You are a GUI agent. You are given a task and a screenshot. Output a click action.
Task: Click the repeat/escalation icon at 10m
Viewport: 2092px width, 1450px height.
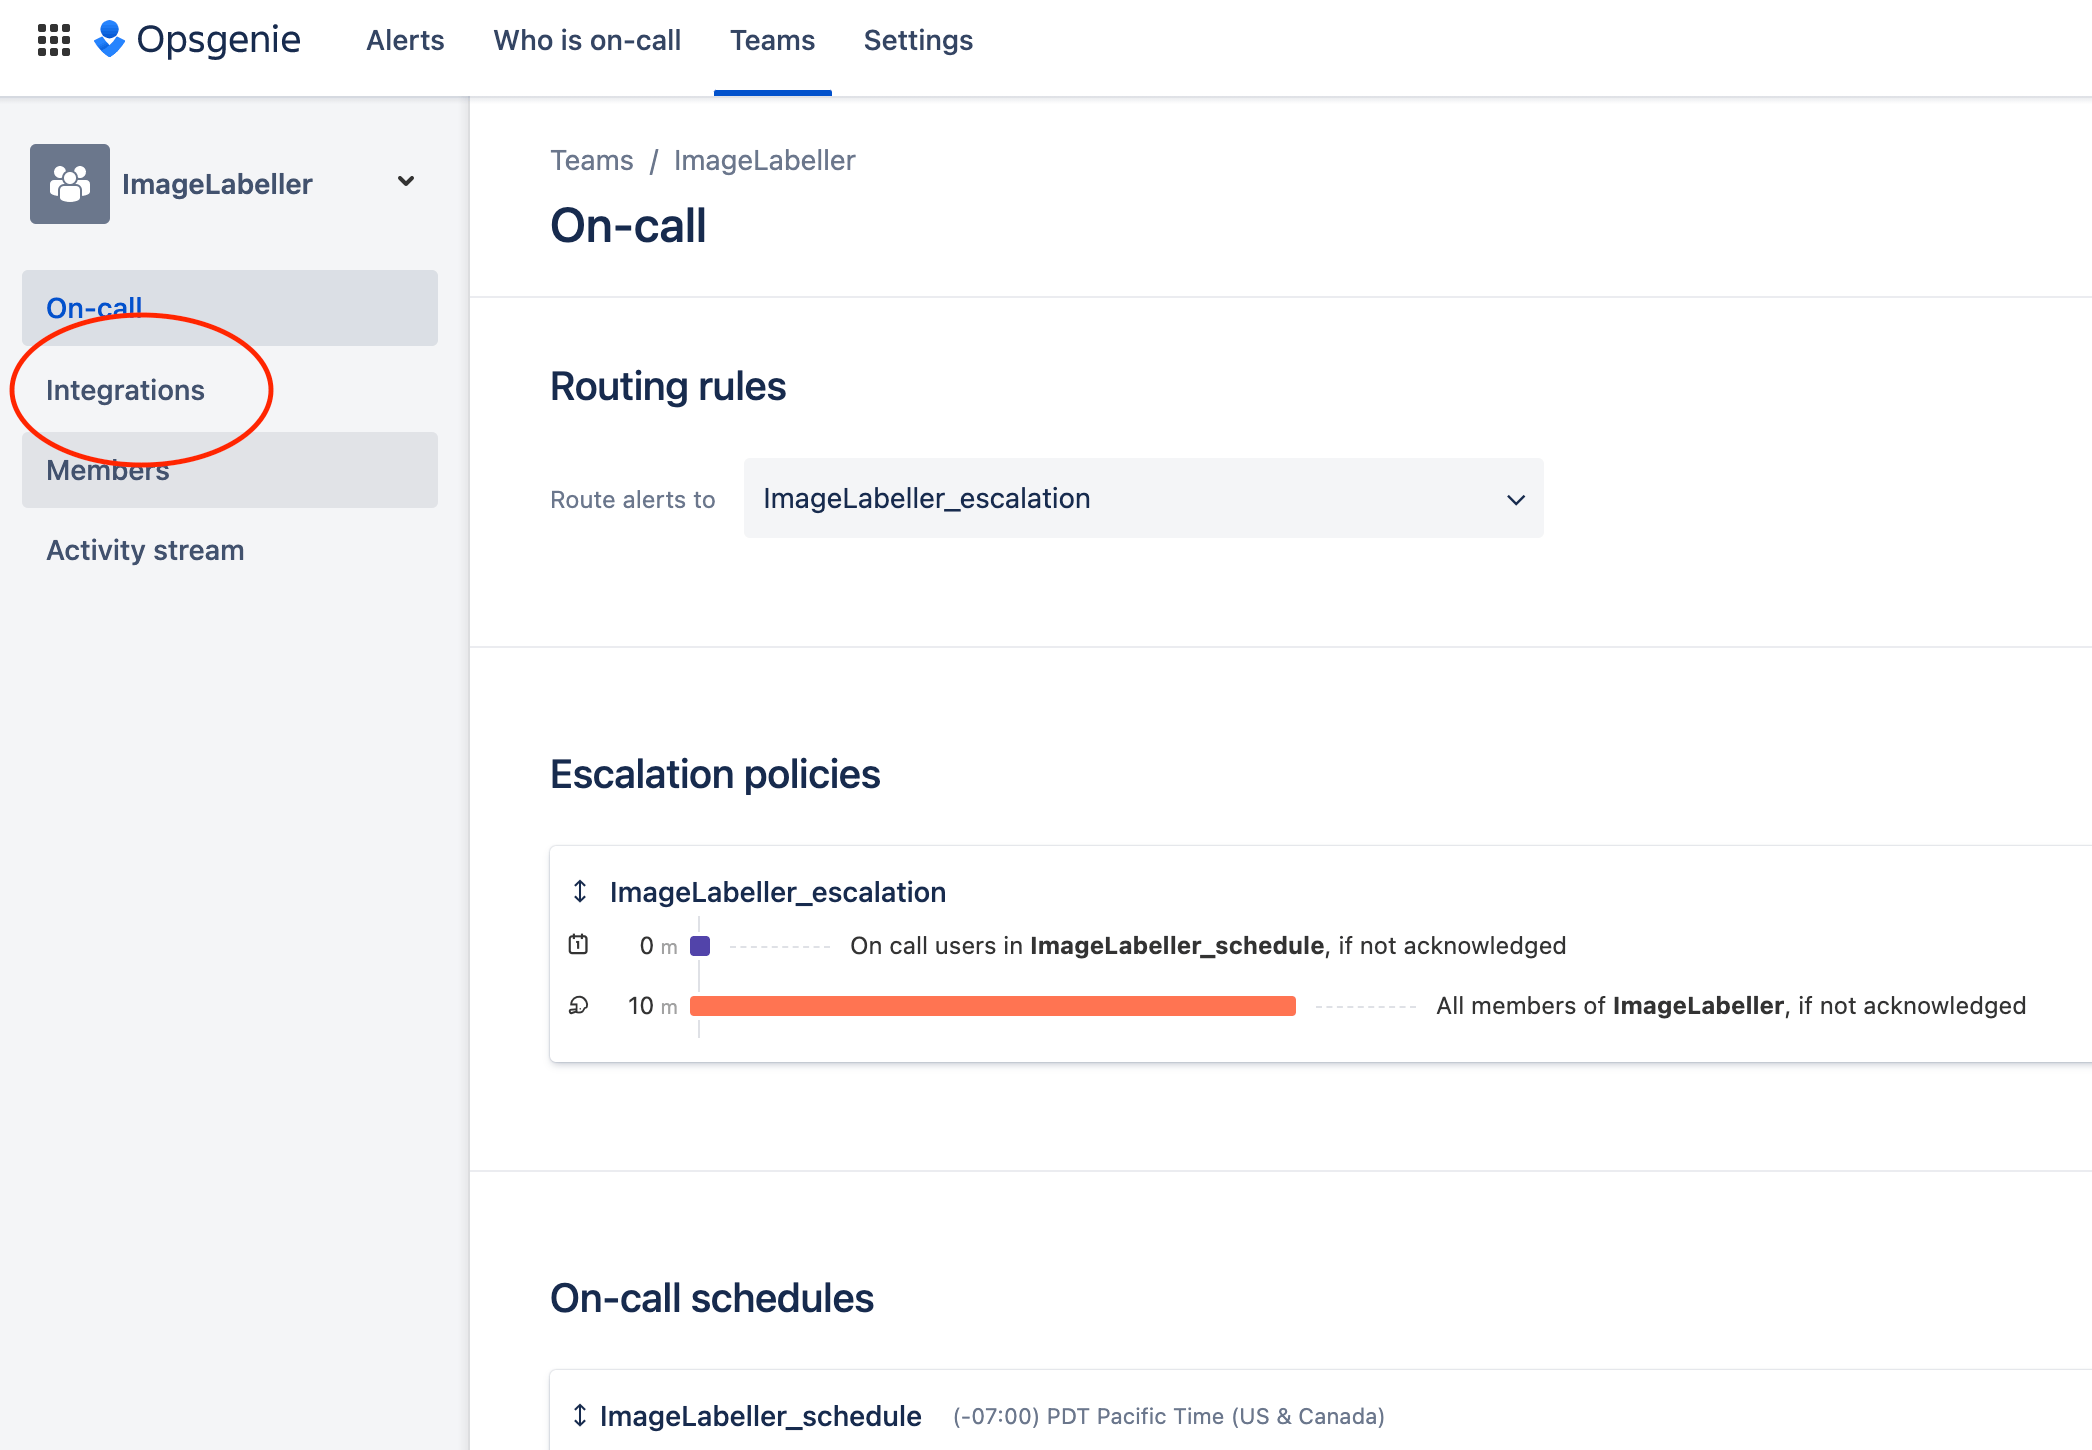coord(577,1003)
